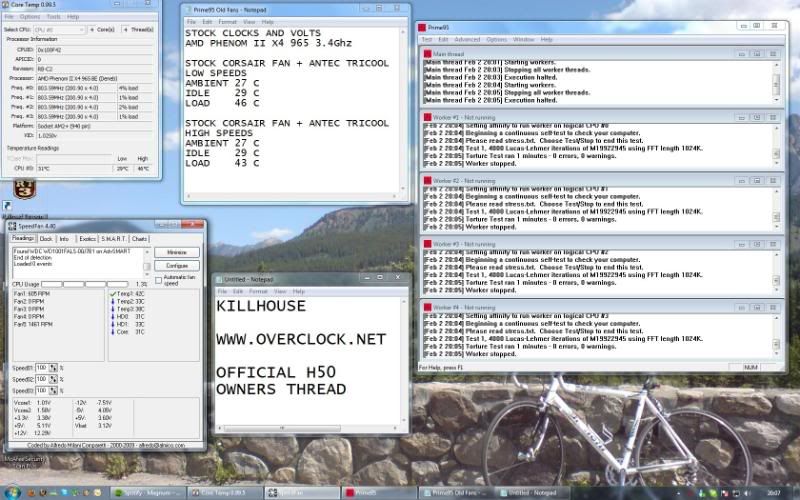This screenshot has height=500, width=800.
Task: Click the 'WWW.OVERCLOCK.NET' text line
Action: coord(301,339)
